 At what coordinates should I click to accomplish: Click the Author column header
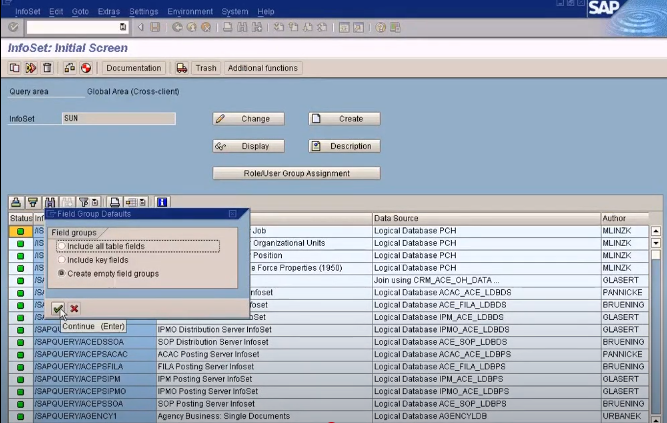click(x=624, y=218)
